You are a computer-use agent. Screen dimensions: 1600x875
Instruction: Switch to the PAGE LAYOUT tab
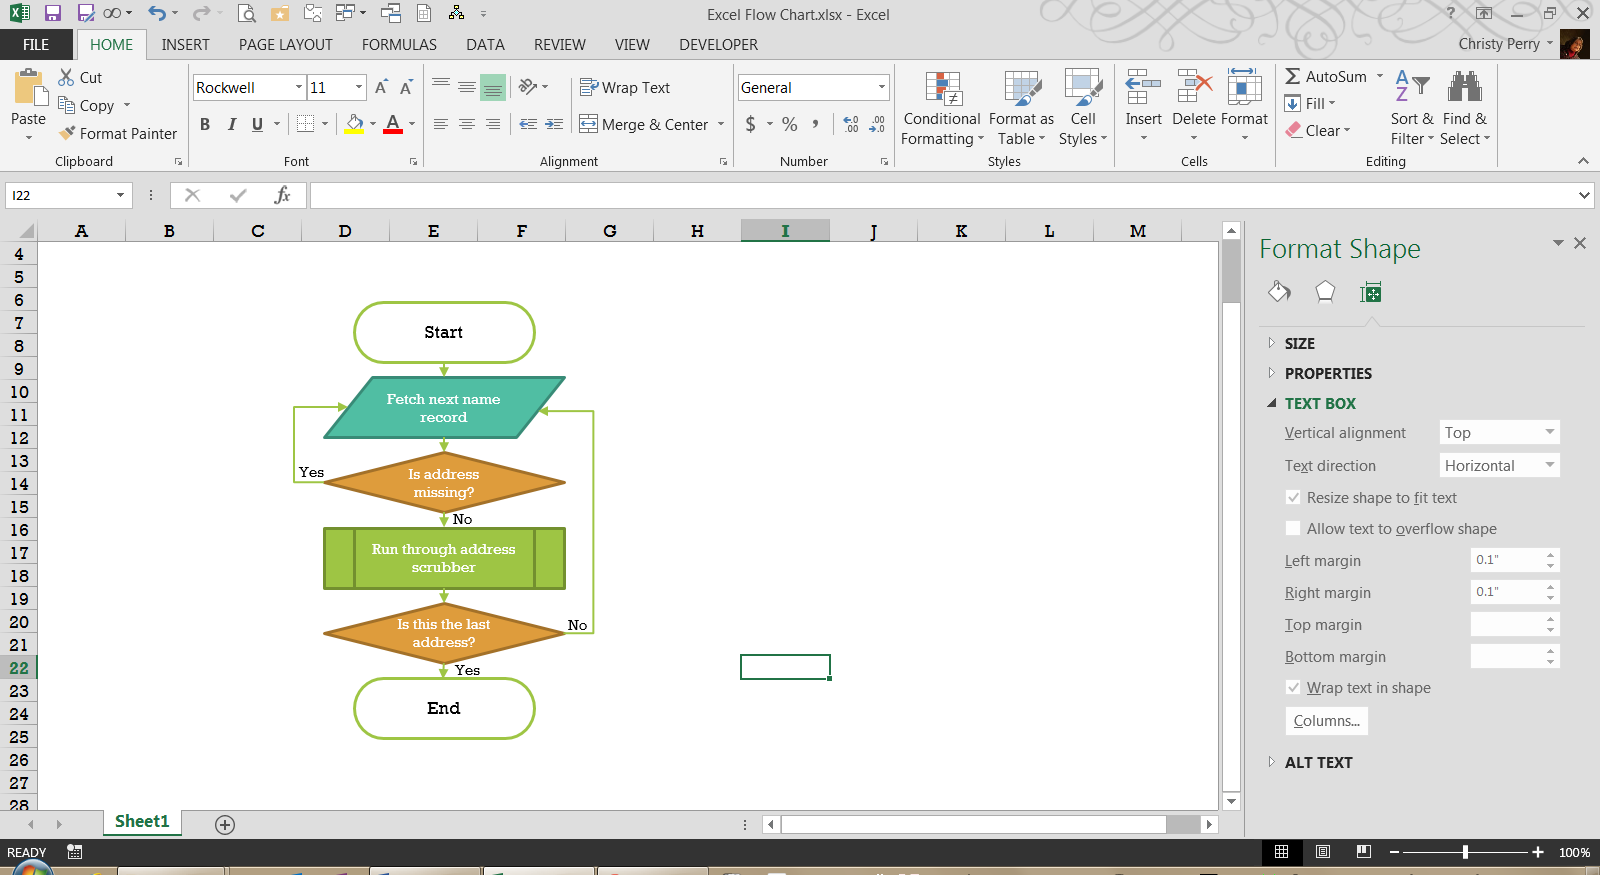285,45
